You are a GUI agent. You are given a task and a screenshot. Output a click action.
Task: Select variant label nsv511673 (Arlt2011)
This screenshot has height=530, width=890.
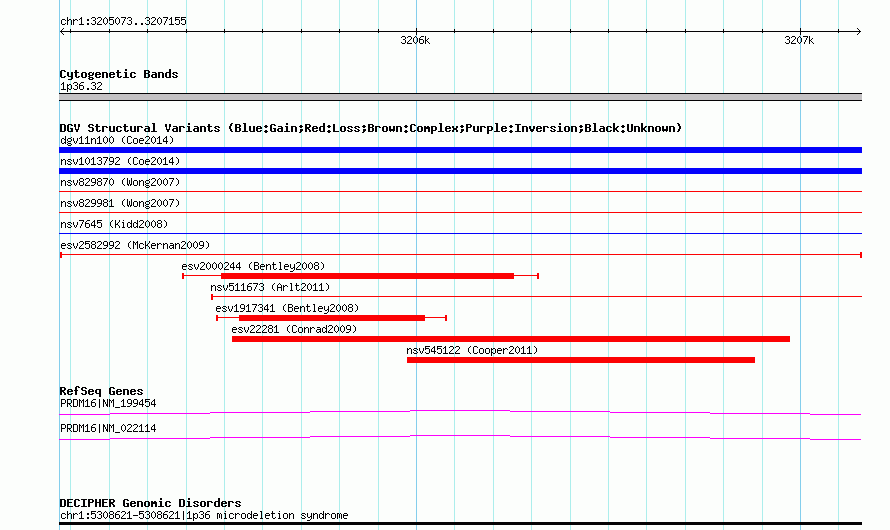pyautogui.click(x=270, y=287)
